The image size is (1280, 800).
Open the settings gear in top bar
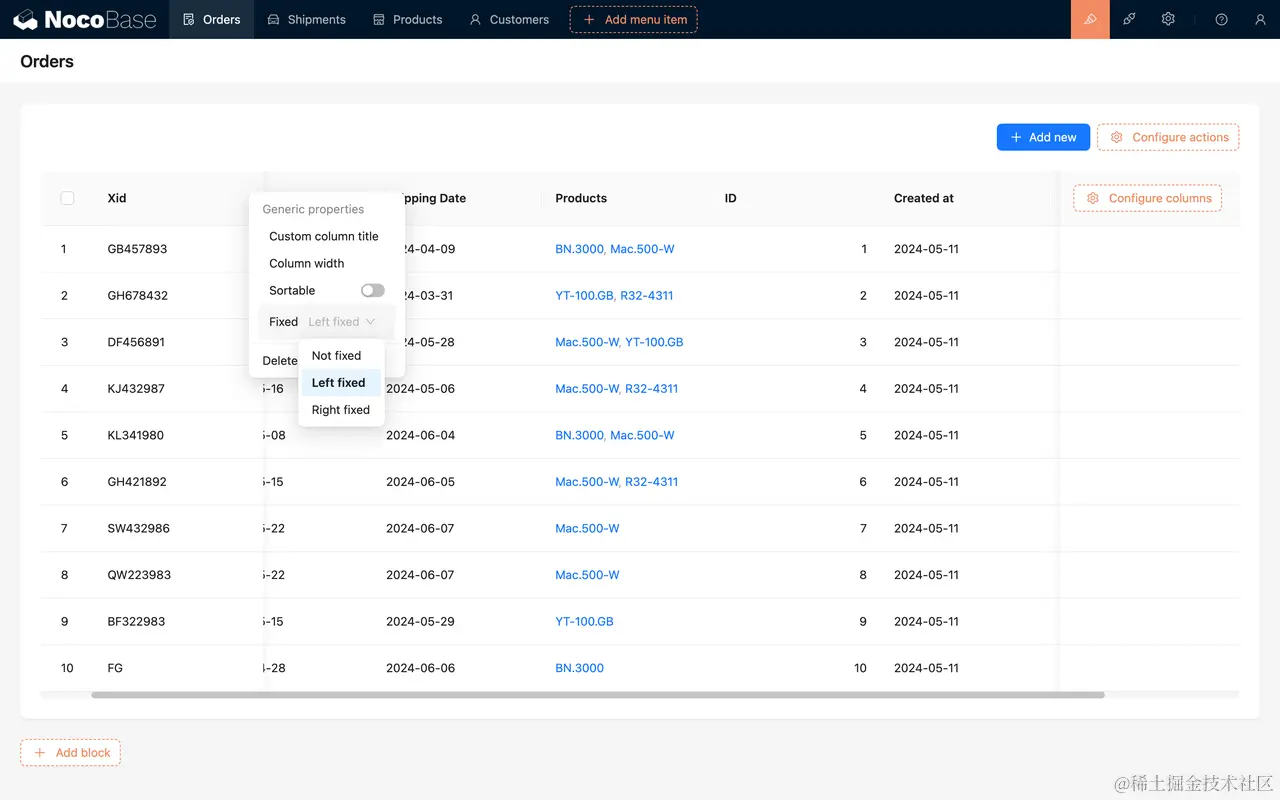[1168, 19]
